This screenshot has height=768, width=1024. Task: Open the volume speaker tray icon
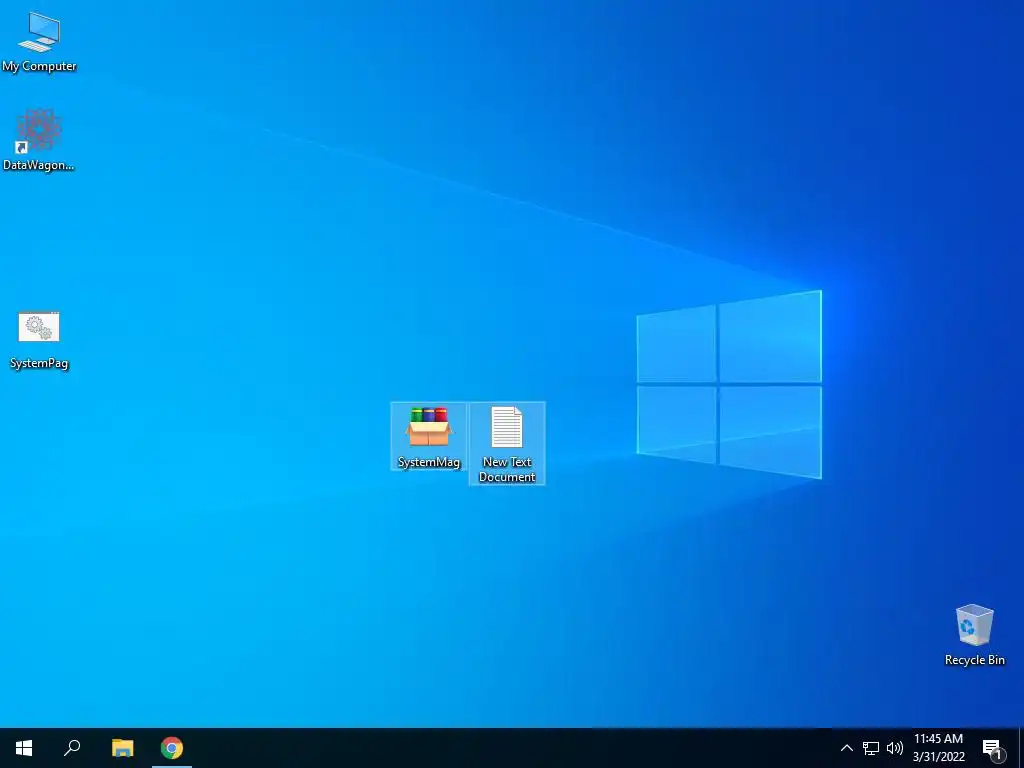(895, 748)
